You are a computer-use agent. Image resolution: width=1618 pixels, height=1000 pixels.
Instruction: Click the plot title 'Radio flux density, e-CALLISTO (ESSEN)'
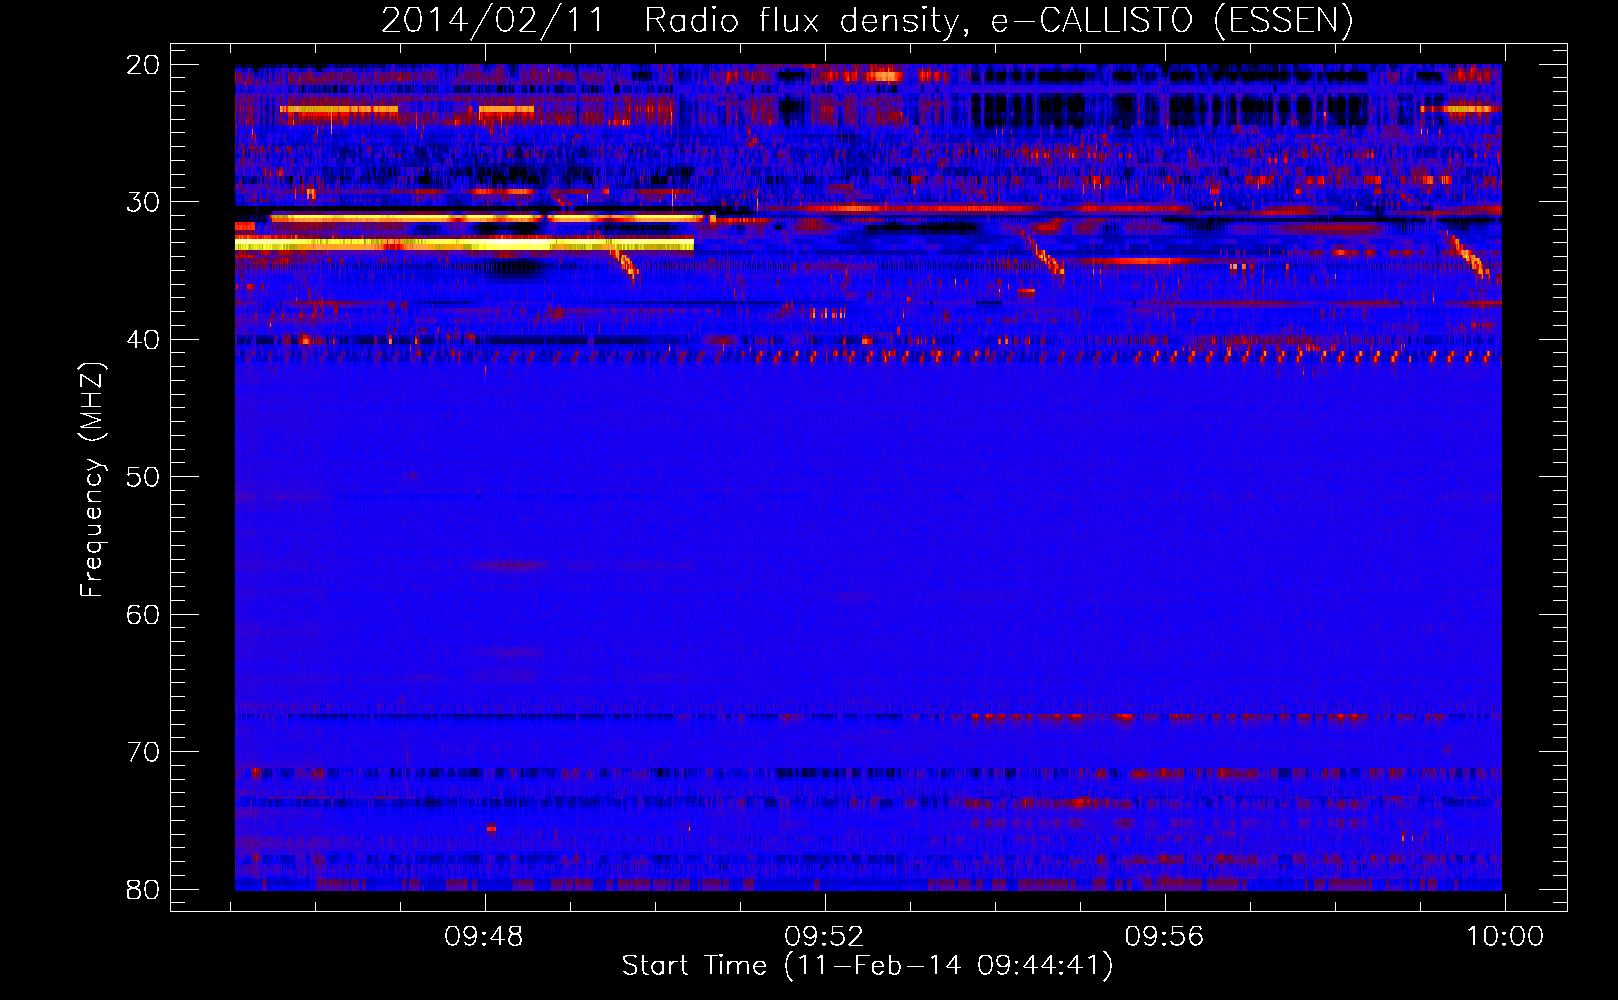click(998, 20)
